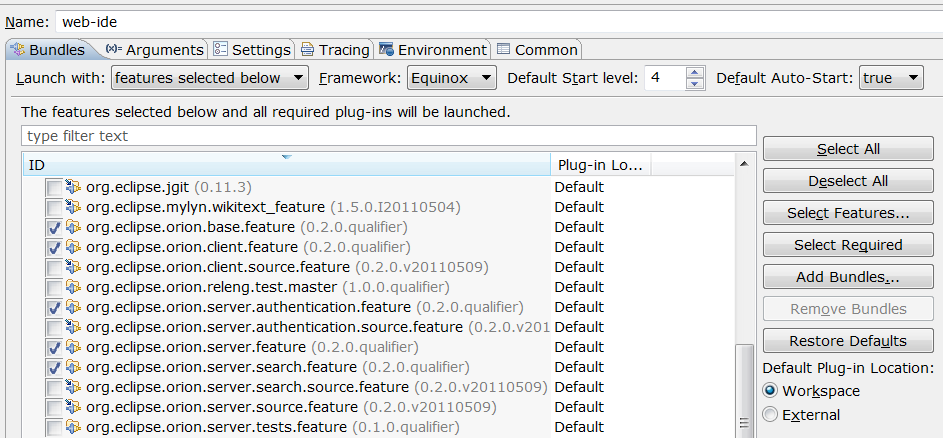Image resolution: width=943 pixels, height=438 pixels.
Task: Click the Arguments tab (x)= icon
Action: pyautogui.click(x=114, y=49)
